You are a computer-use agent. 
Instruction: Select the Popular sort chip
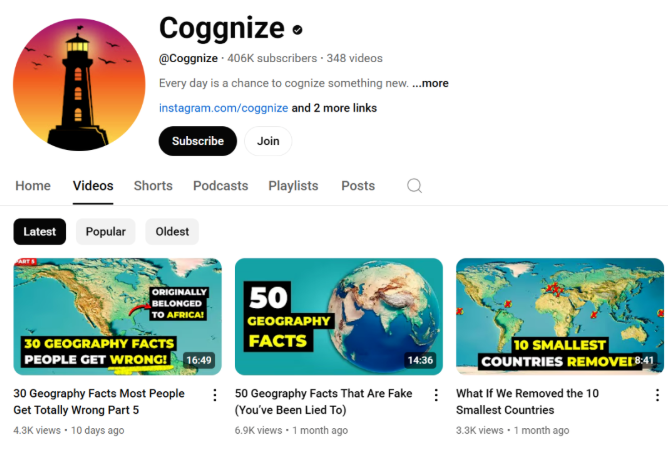click(106, 232)
